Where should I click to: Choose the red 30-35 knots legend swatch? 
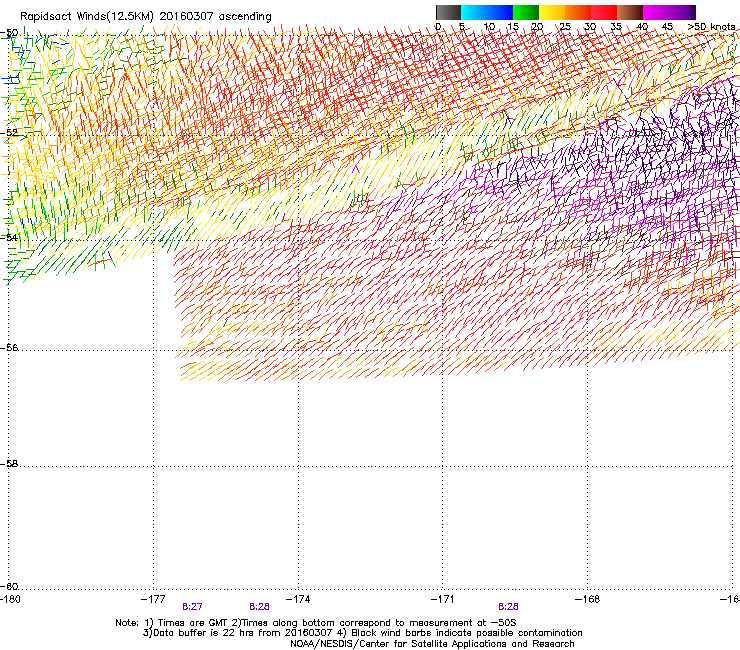coord(604,12)
